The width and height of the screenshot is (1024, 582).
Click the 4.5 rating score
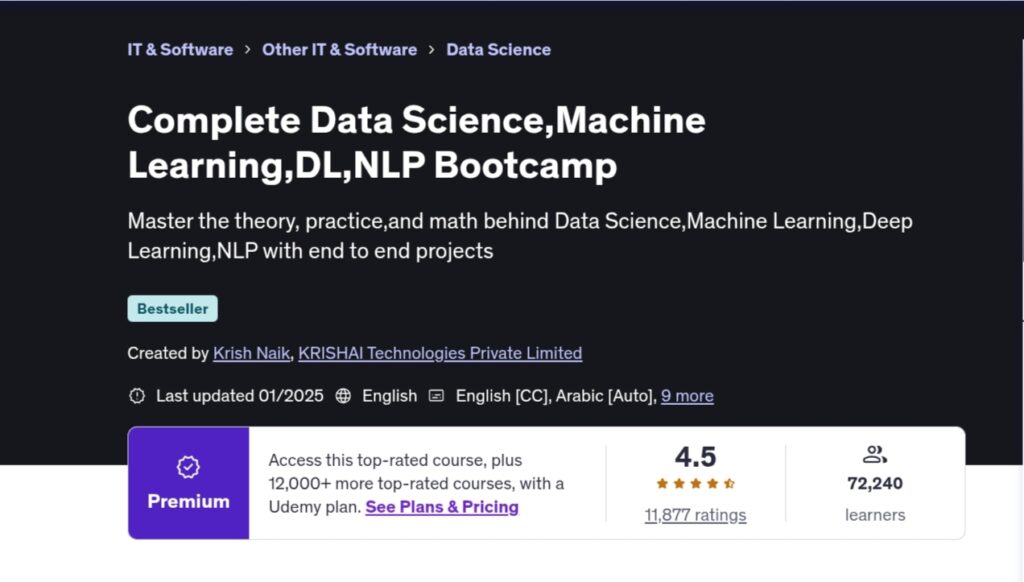point(696,457)
